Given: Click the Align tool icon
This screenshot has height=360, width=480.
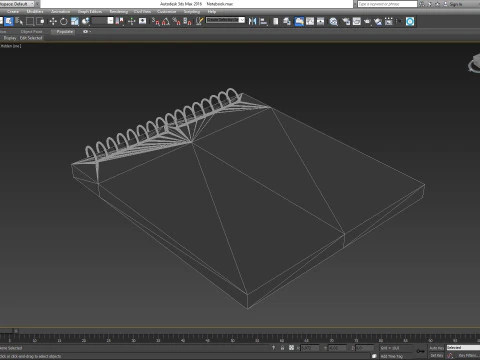Looking at the screenshot, I should pyautogui.click(x=263, y=21).
